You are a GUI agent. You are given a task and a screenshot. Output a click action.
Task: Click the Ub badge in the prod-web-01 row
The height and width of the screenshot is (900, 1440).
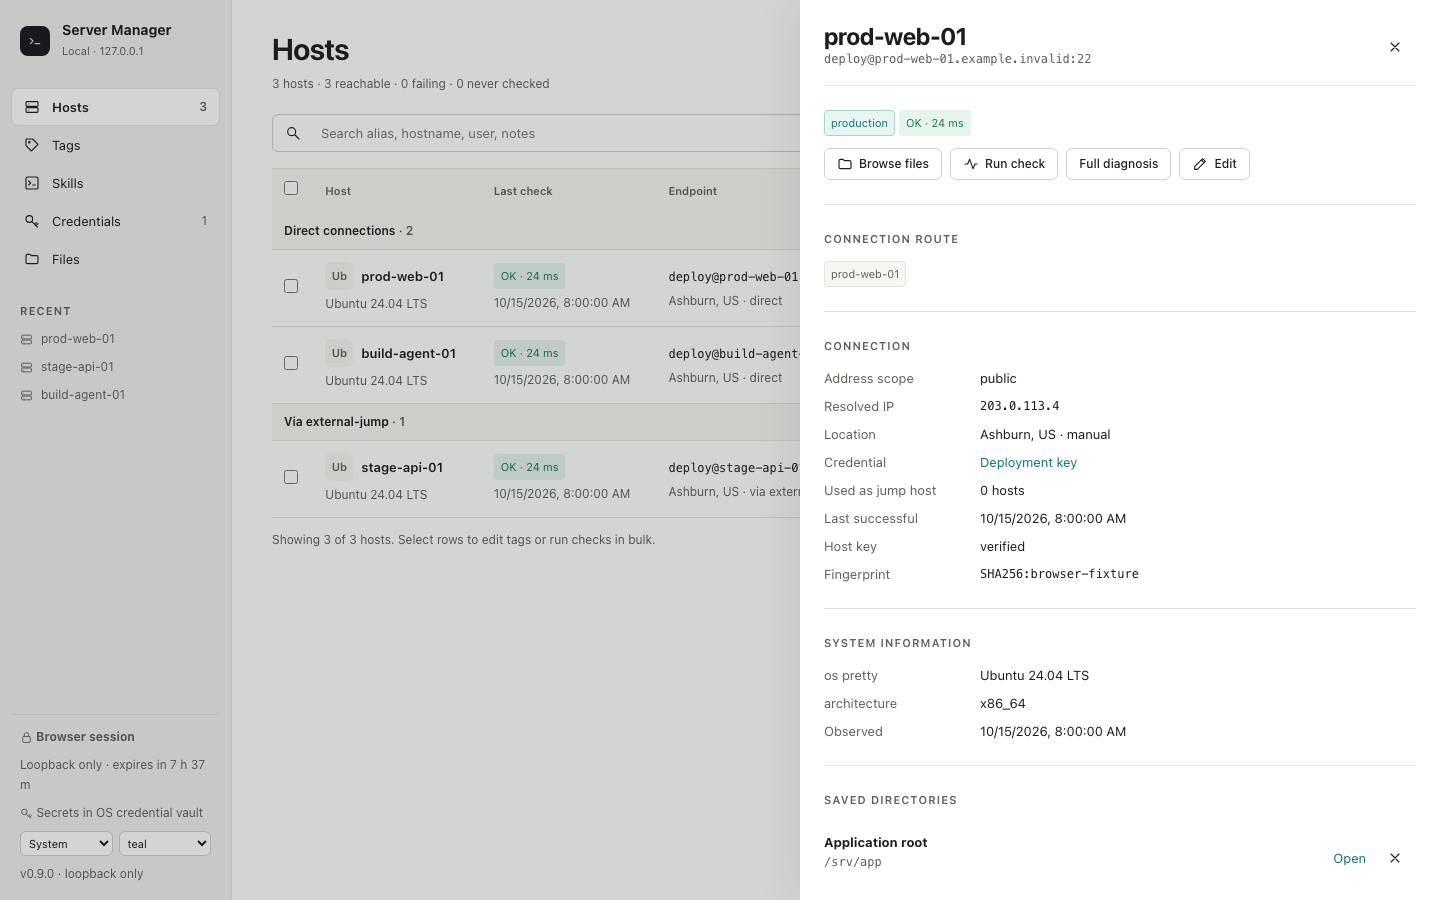[339, 276]
